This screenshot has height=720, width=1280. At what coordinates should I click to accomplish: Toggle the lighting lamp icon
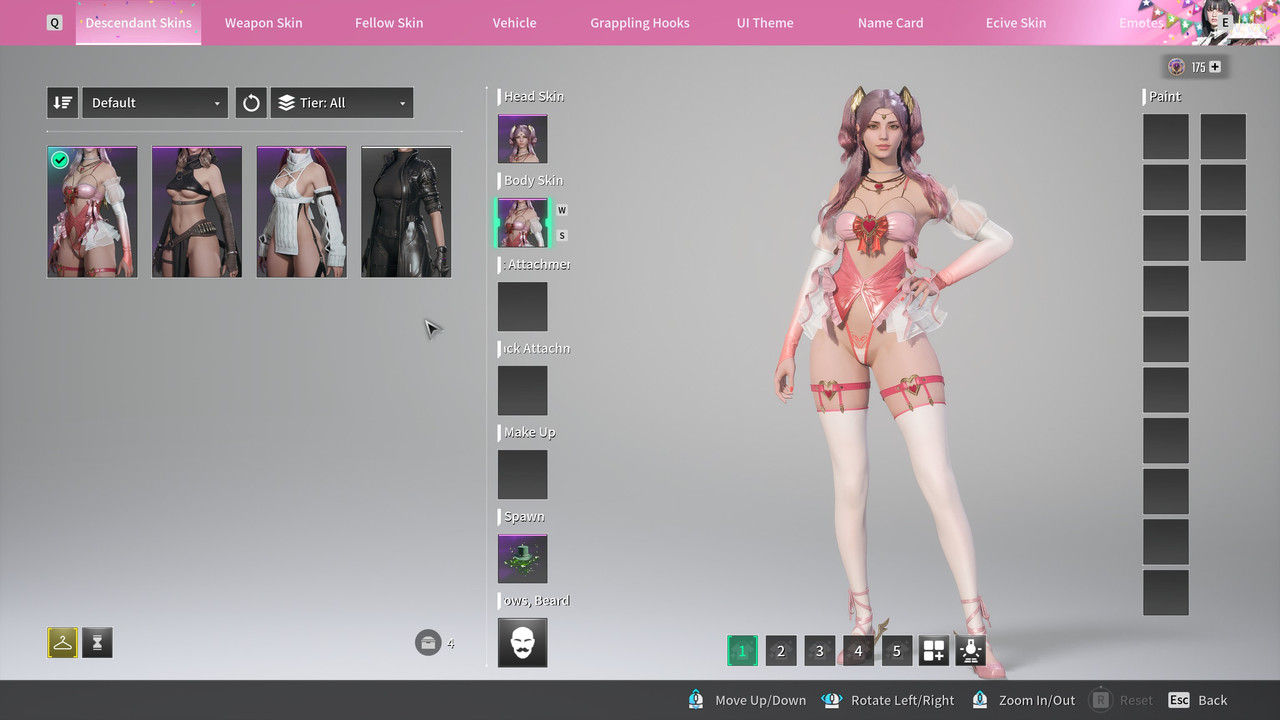tap(970, 651)
